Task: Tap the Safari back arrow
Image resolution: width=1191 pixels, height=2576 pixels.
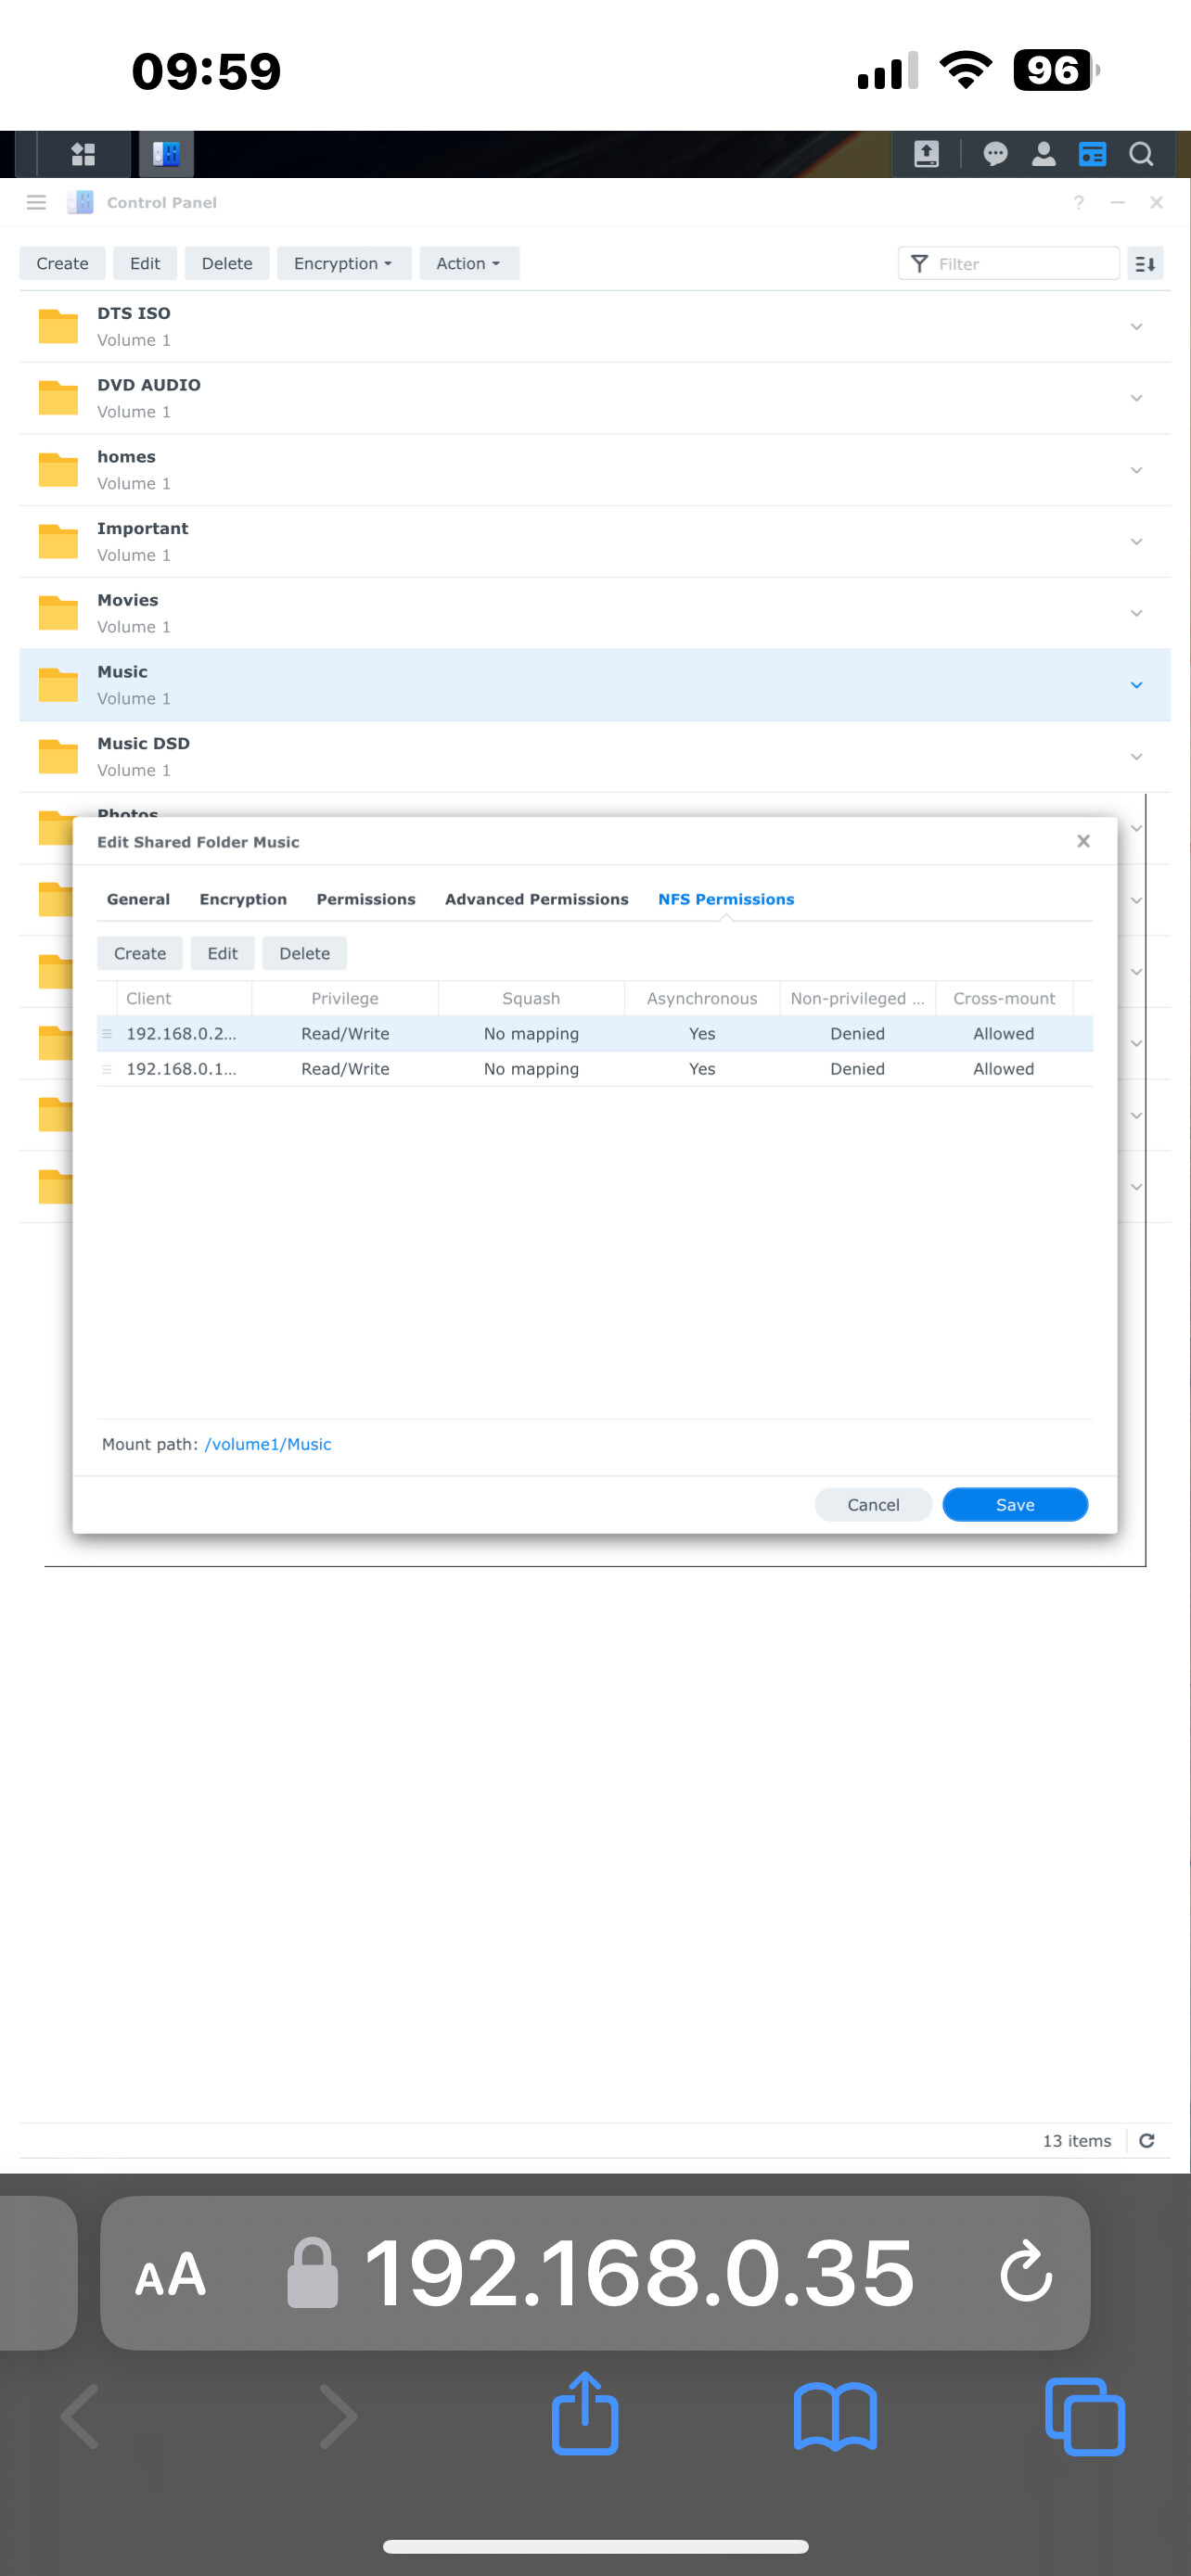Action: [80, 2417]
